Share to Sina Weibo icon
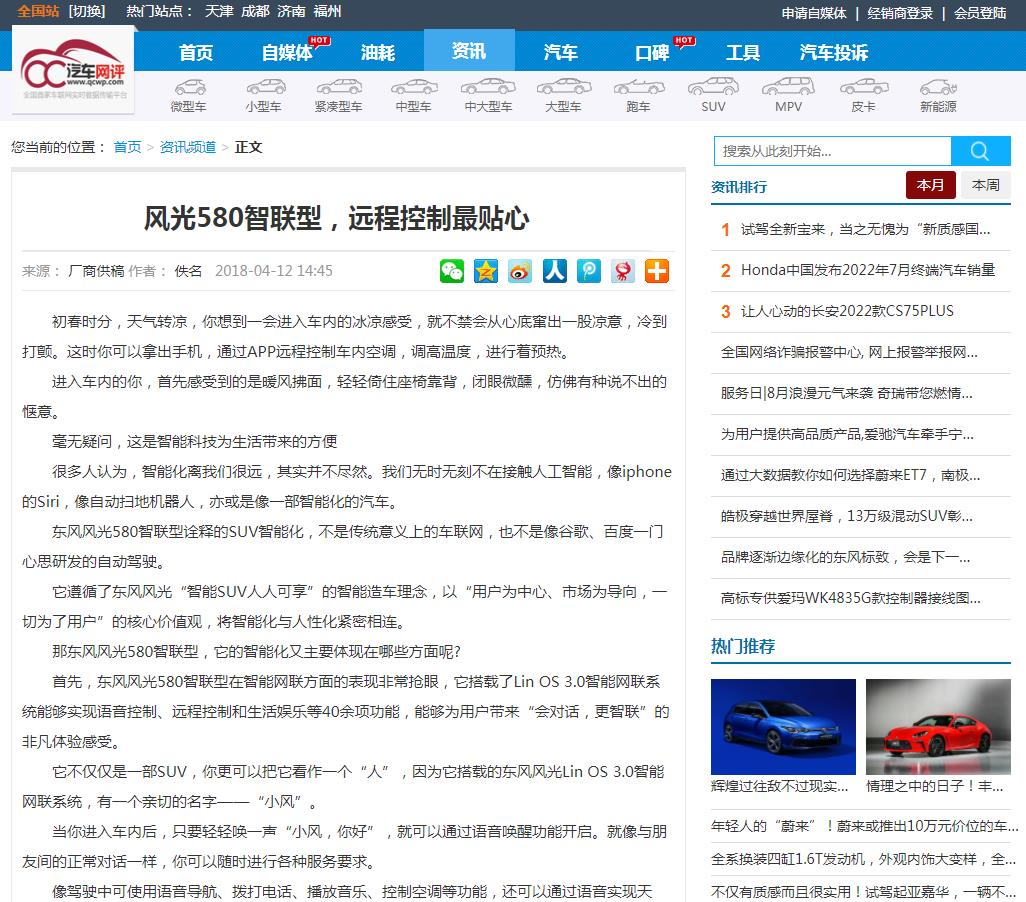The image size is (1026, 902). (x=520, y=270)
